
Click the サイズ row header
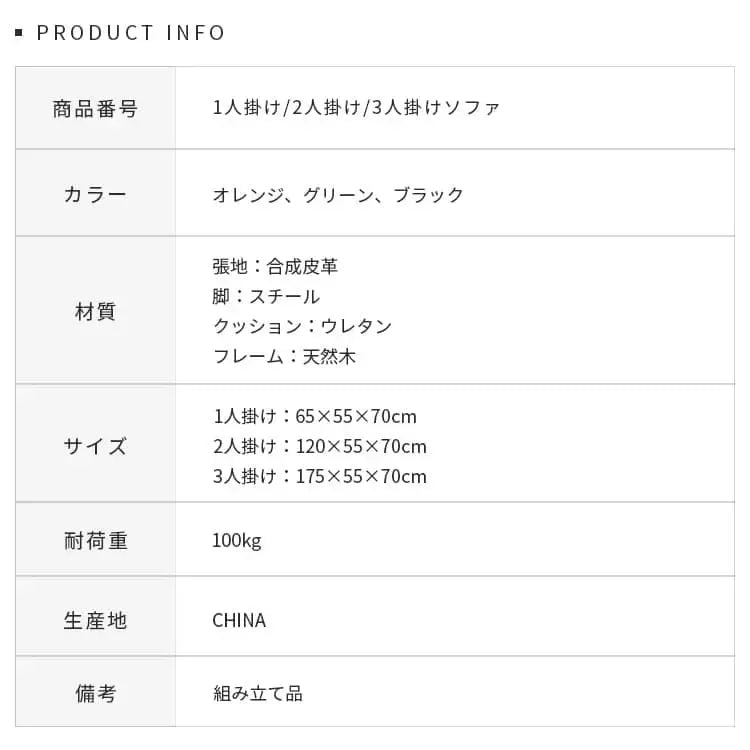click(95, 446)
